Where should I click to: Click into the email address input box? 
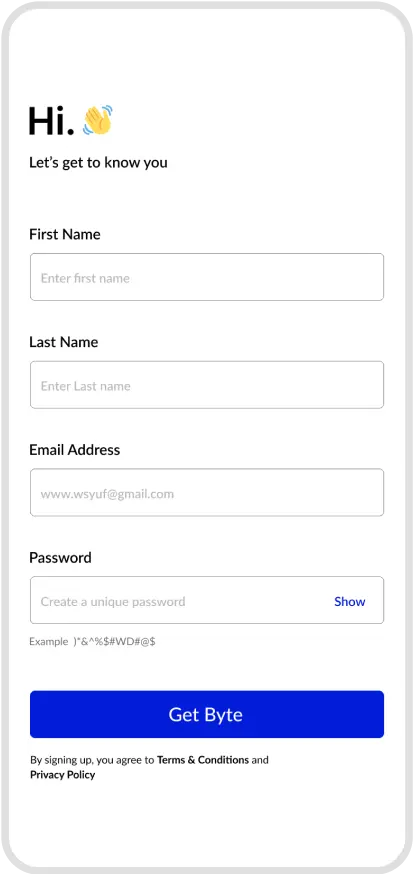207,492
